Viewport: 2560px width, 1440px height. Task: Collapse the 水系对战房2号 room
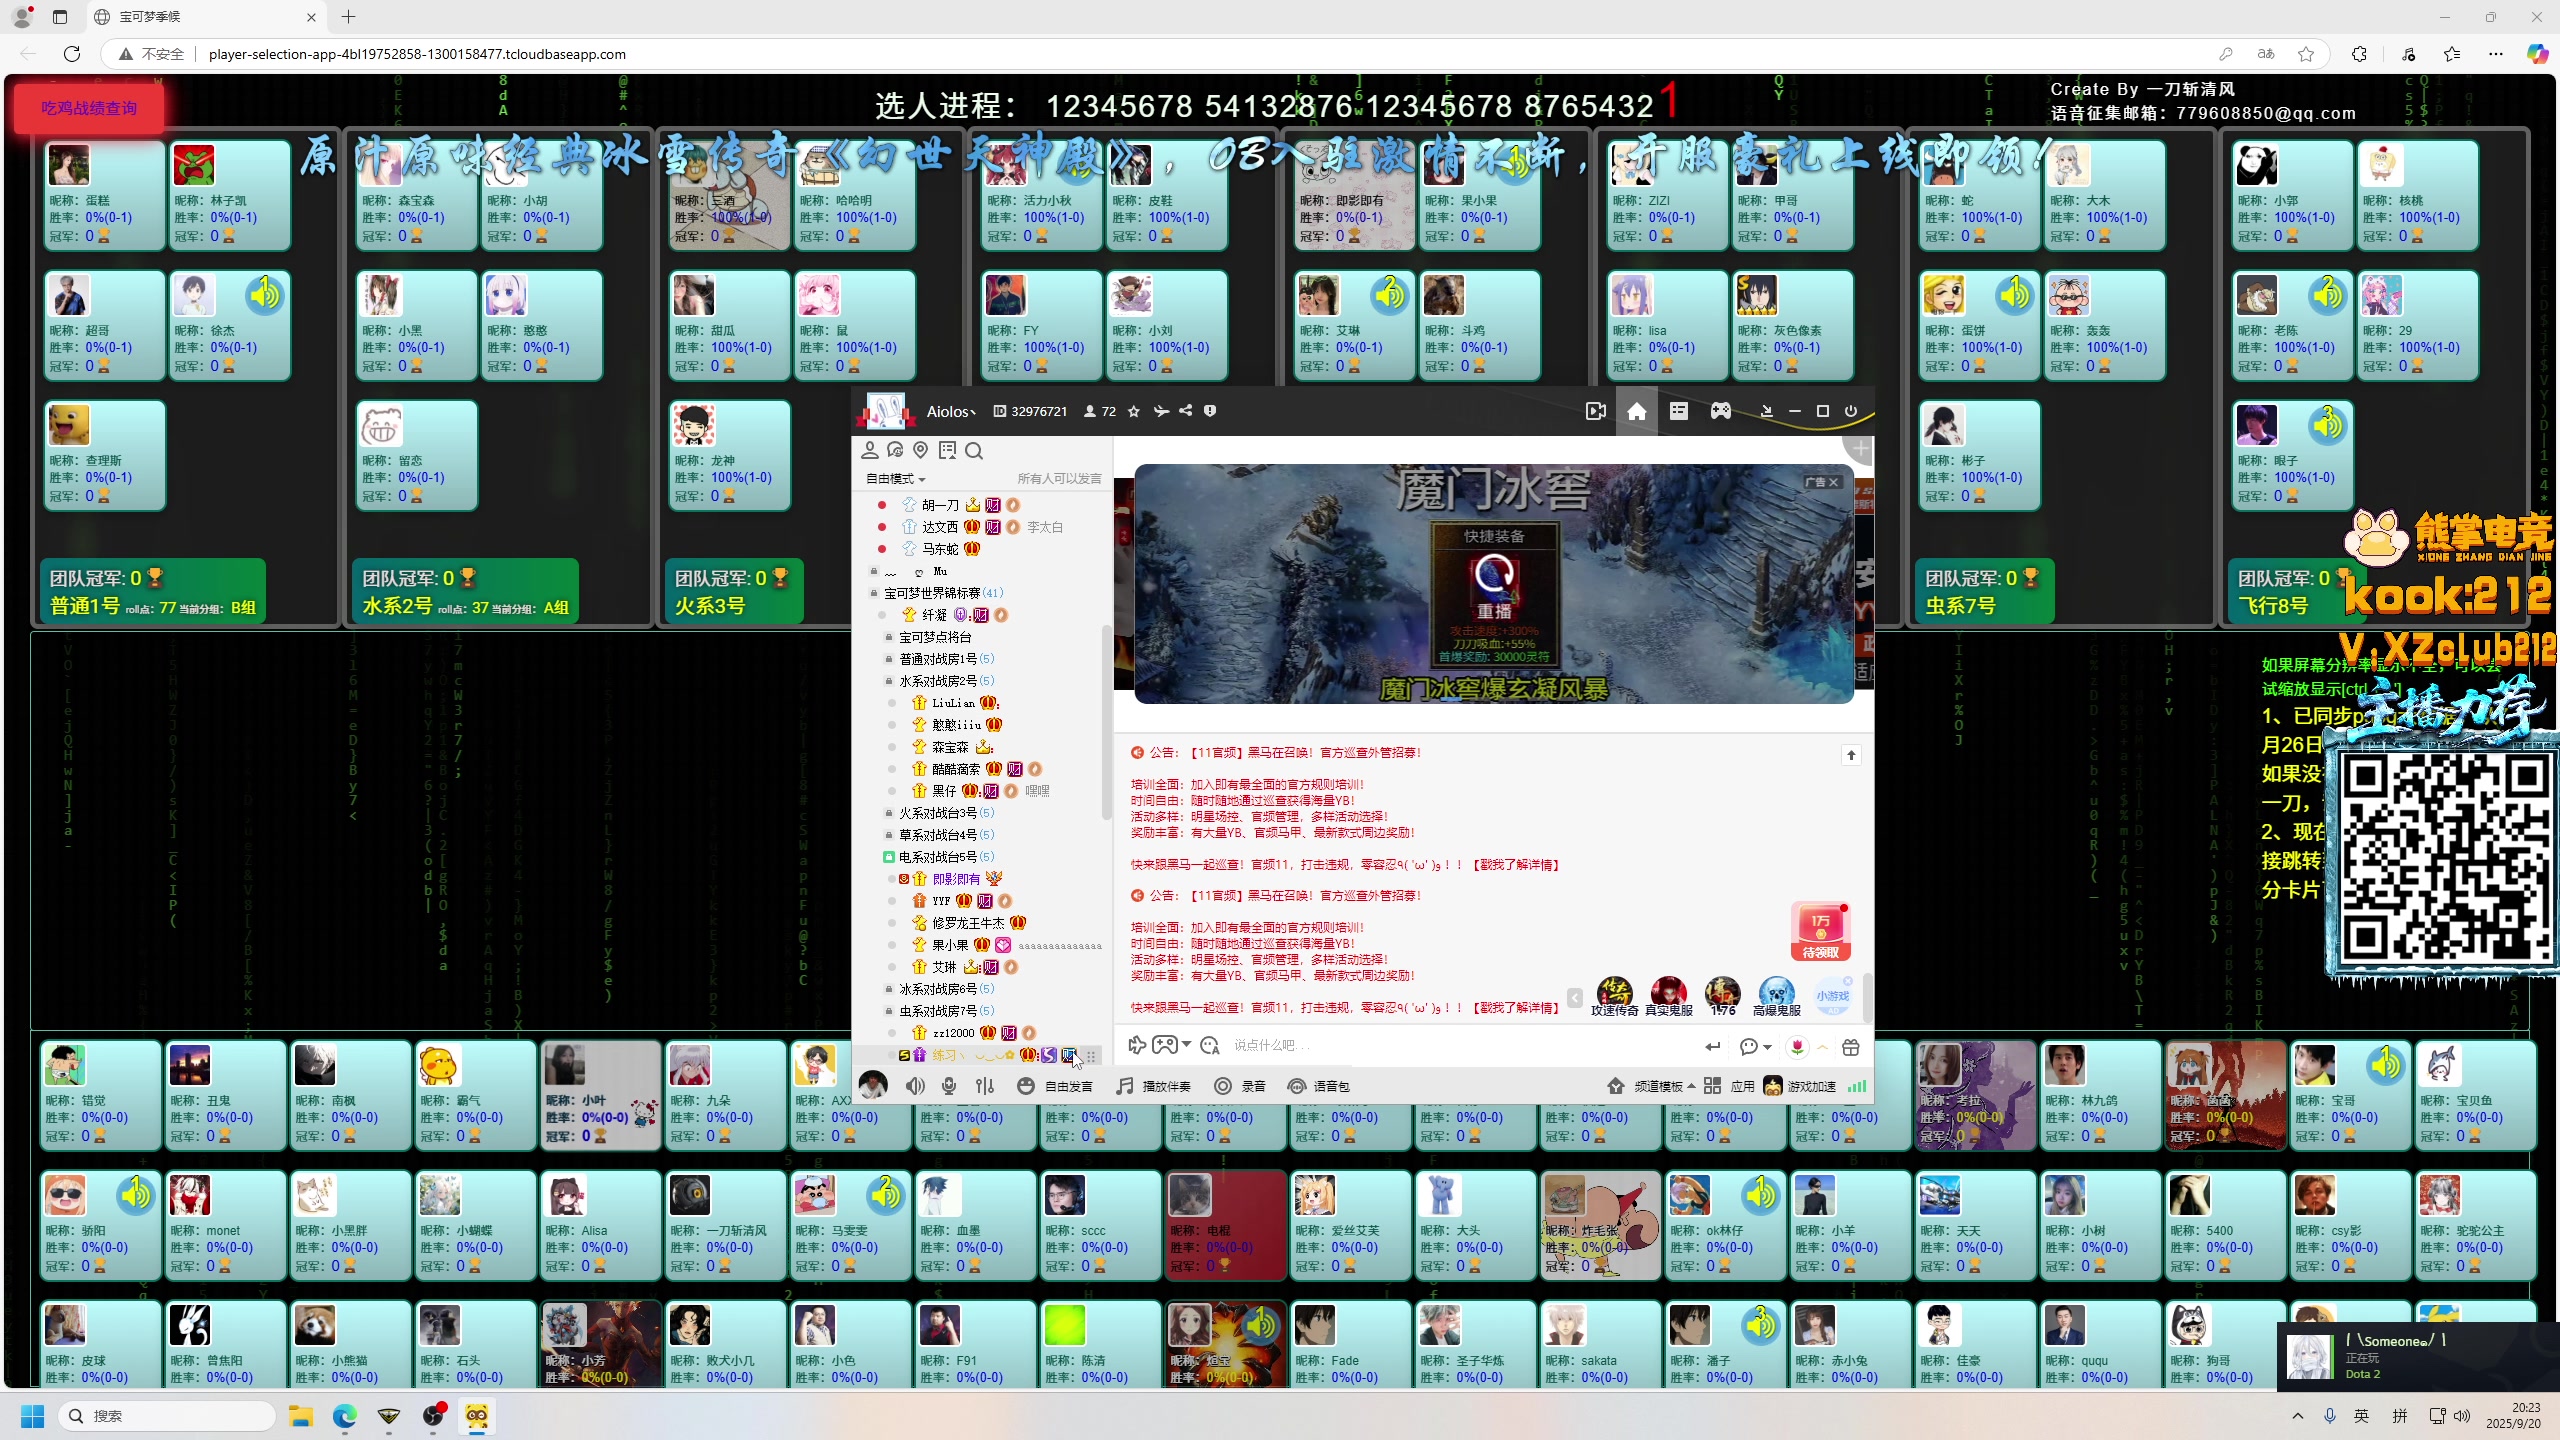click(x=889, y=681)
